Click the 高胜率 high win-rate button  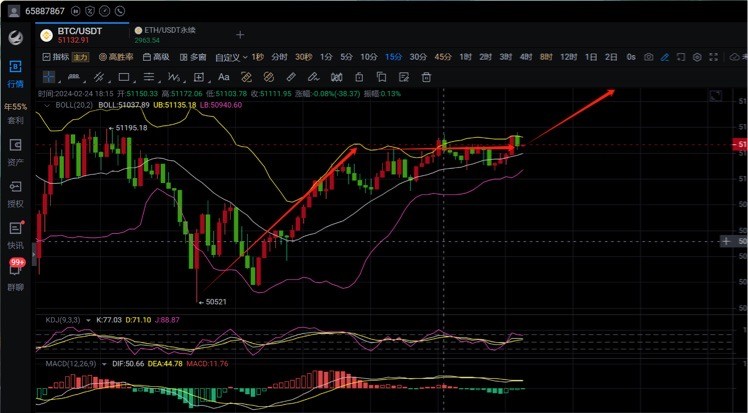[116, 57]
